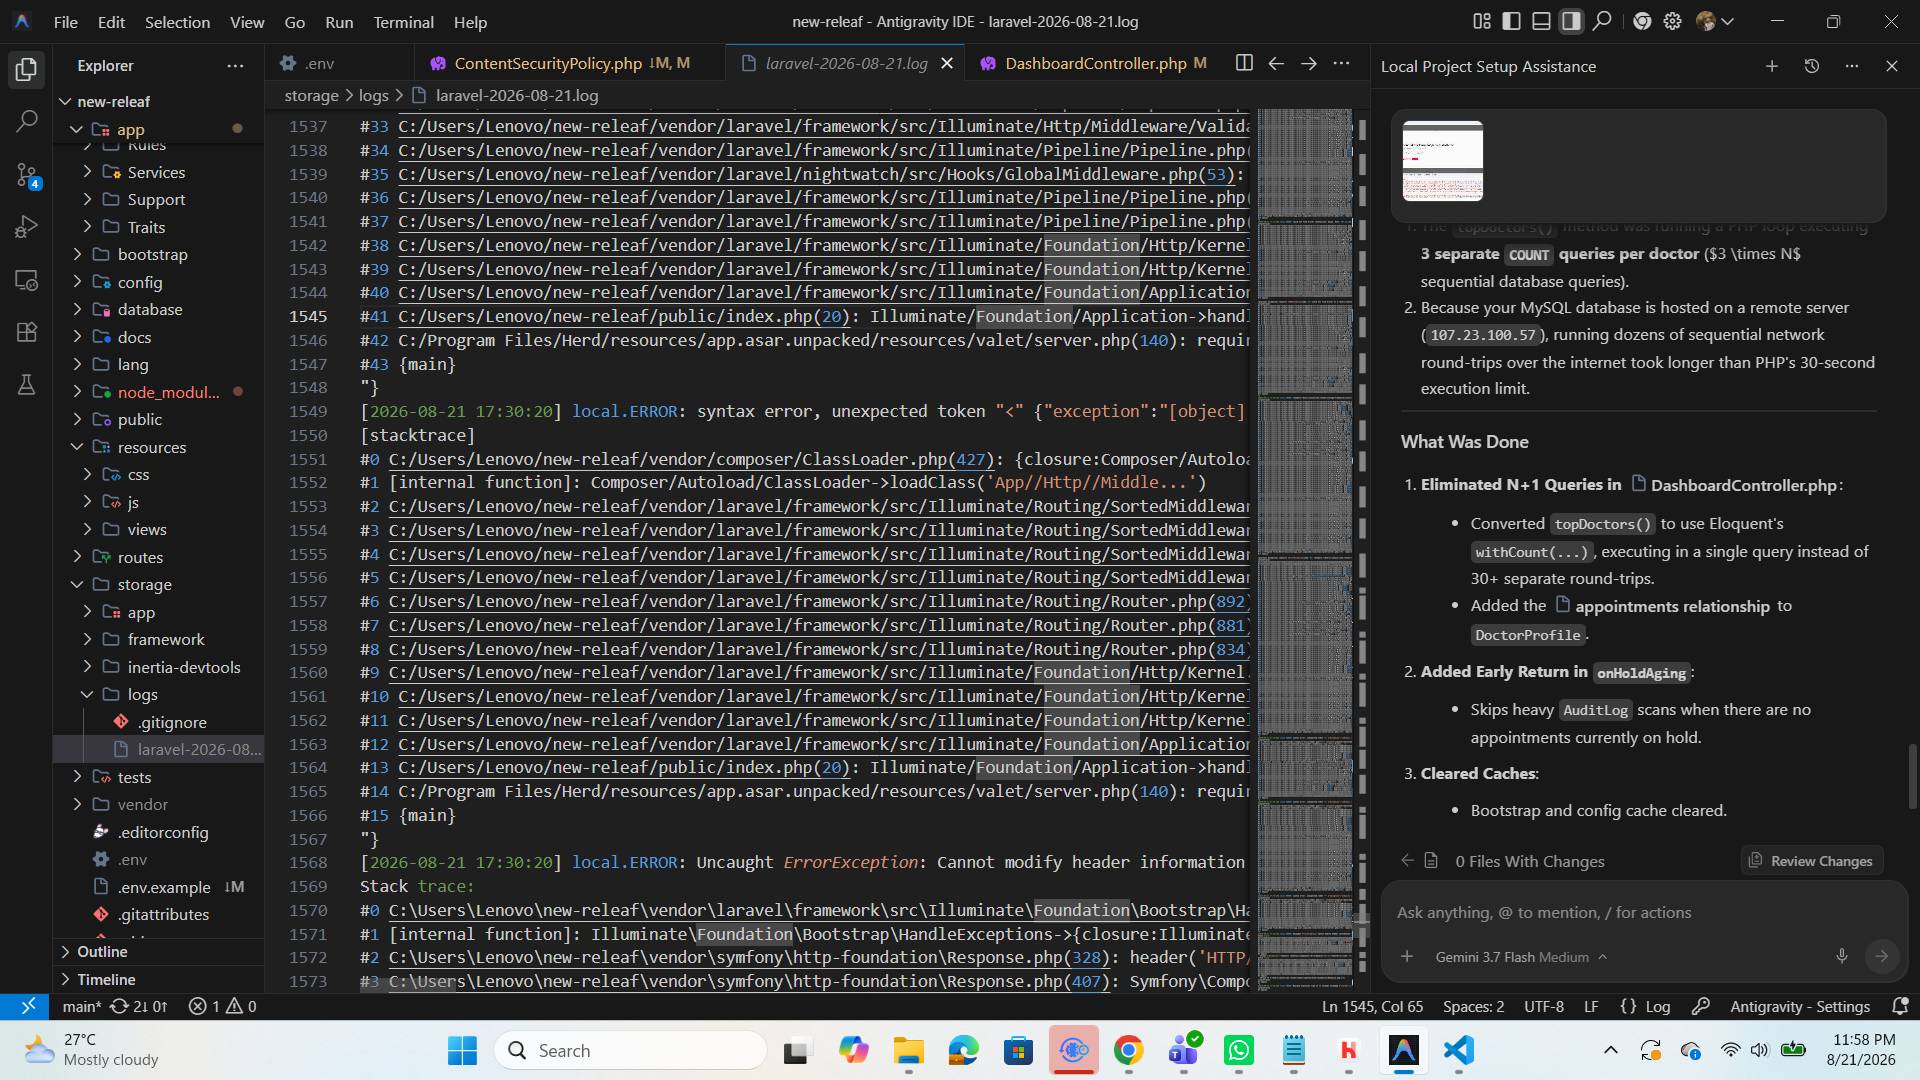Toggle the bottom panel layout button
1920x1080 pixels.
coord(1541,21)
